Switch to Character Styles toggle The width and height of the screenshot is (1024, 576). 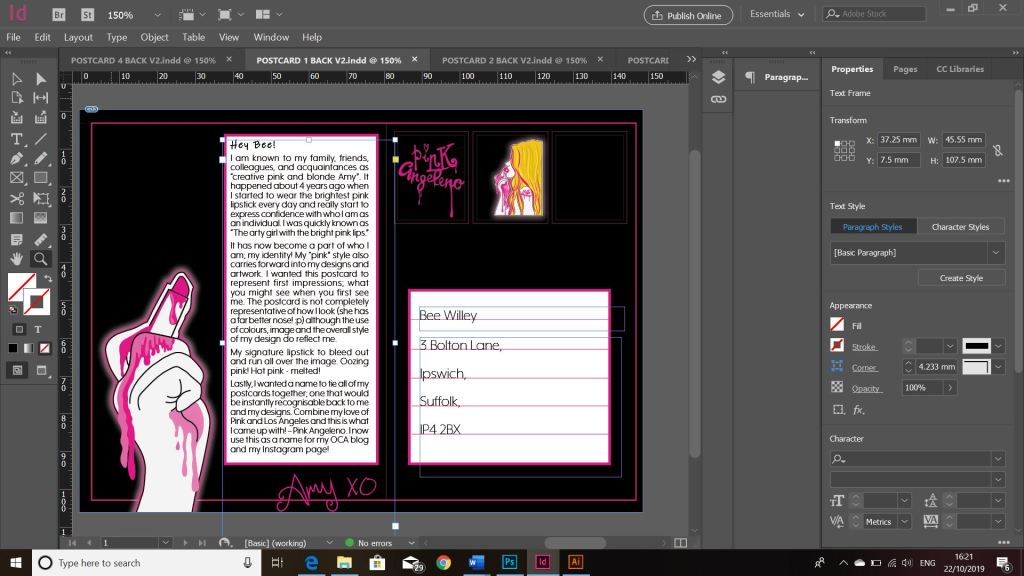[960, 227]
